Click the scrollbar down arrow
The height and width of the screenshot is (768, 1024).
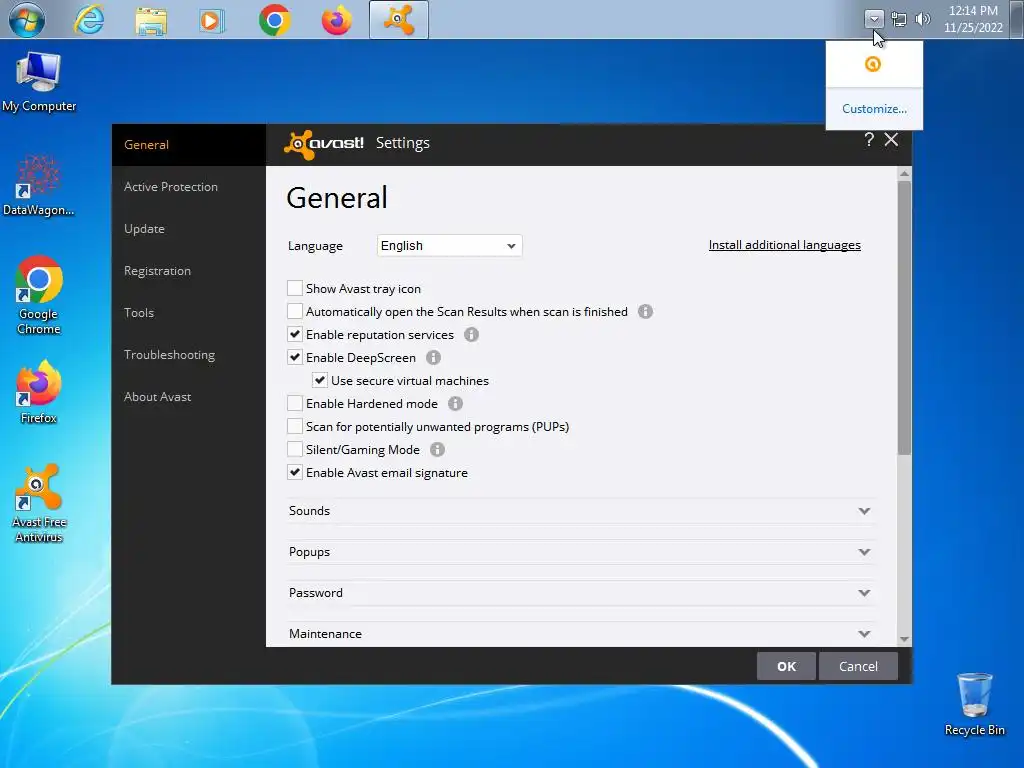(x=904, y=639)
